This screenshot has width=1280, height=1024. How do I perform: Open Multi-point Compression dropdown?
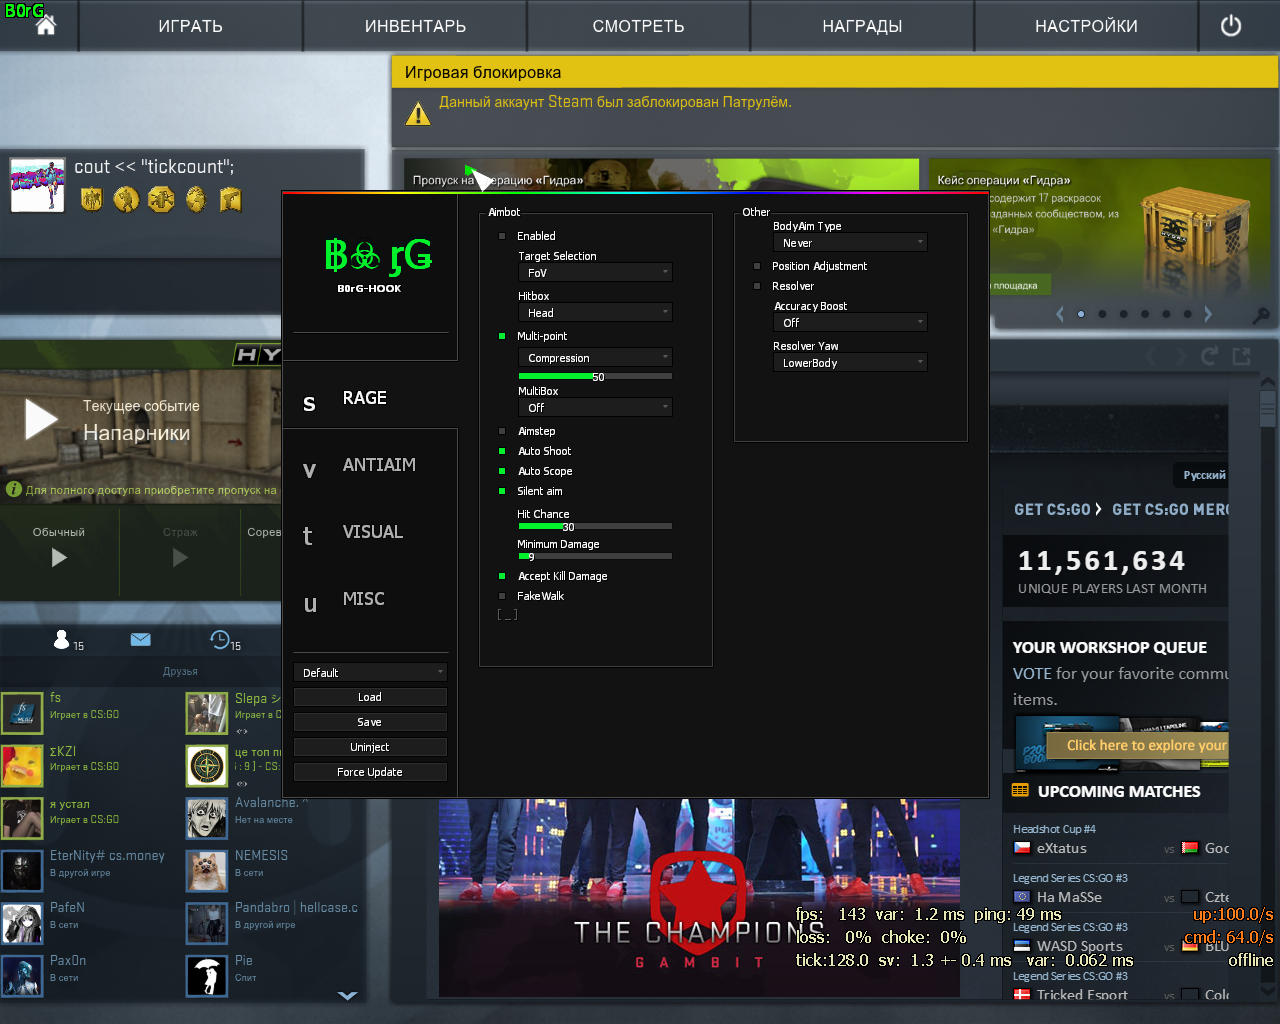click(x=595, y=358)
